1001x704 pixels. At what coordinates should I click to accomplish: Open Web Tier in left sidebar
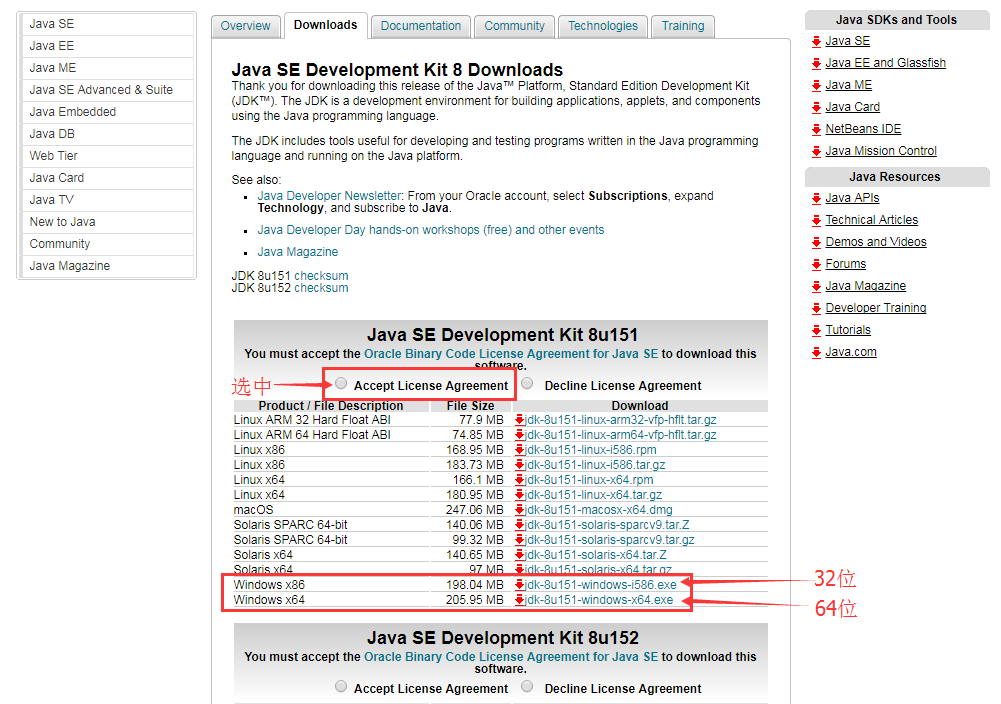107,156
